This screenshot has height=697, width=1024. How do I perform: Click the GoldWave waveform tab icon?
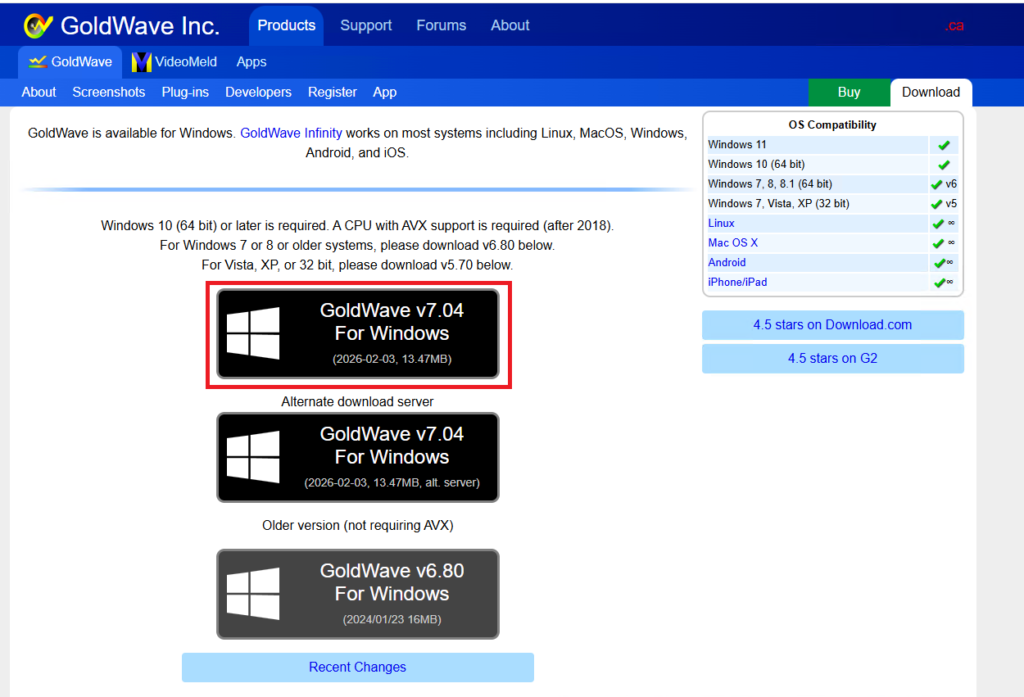38,62
